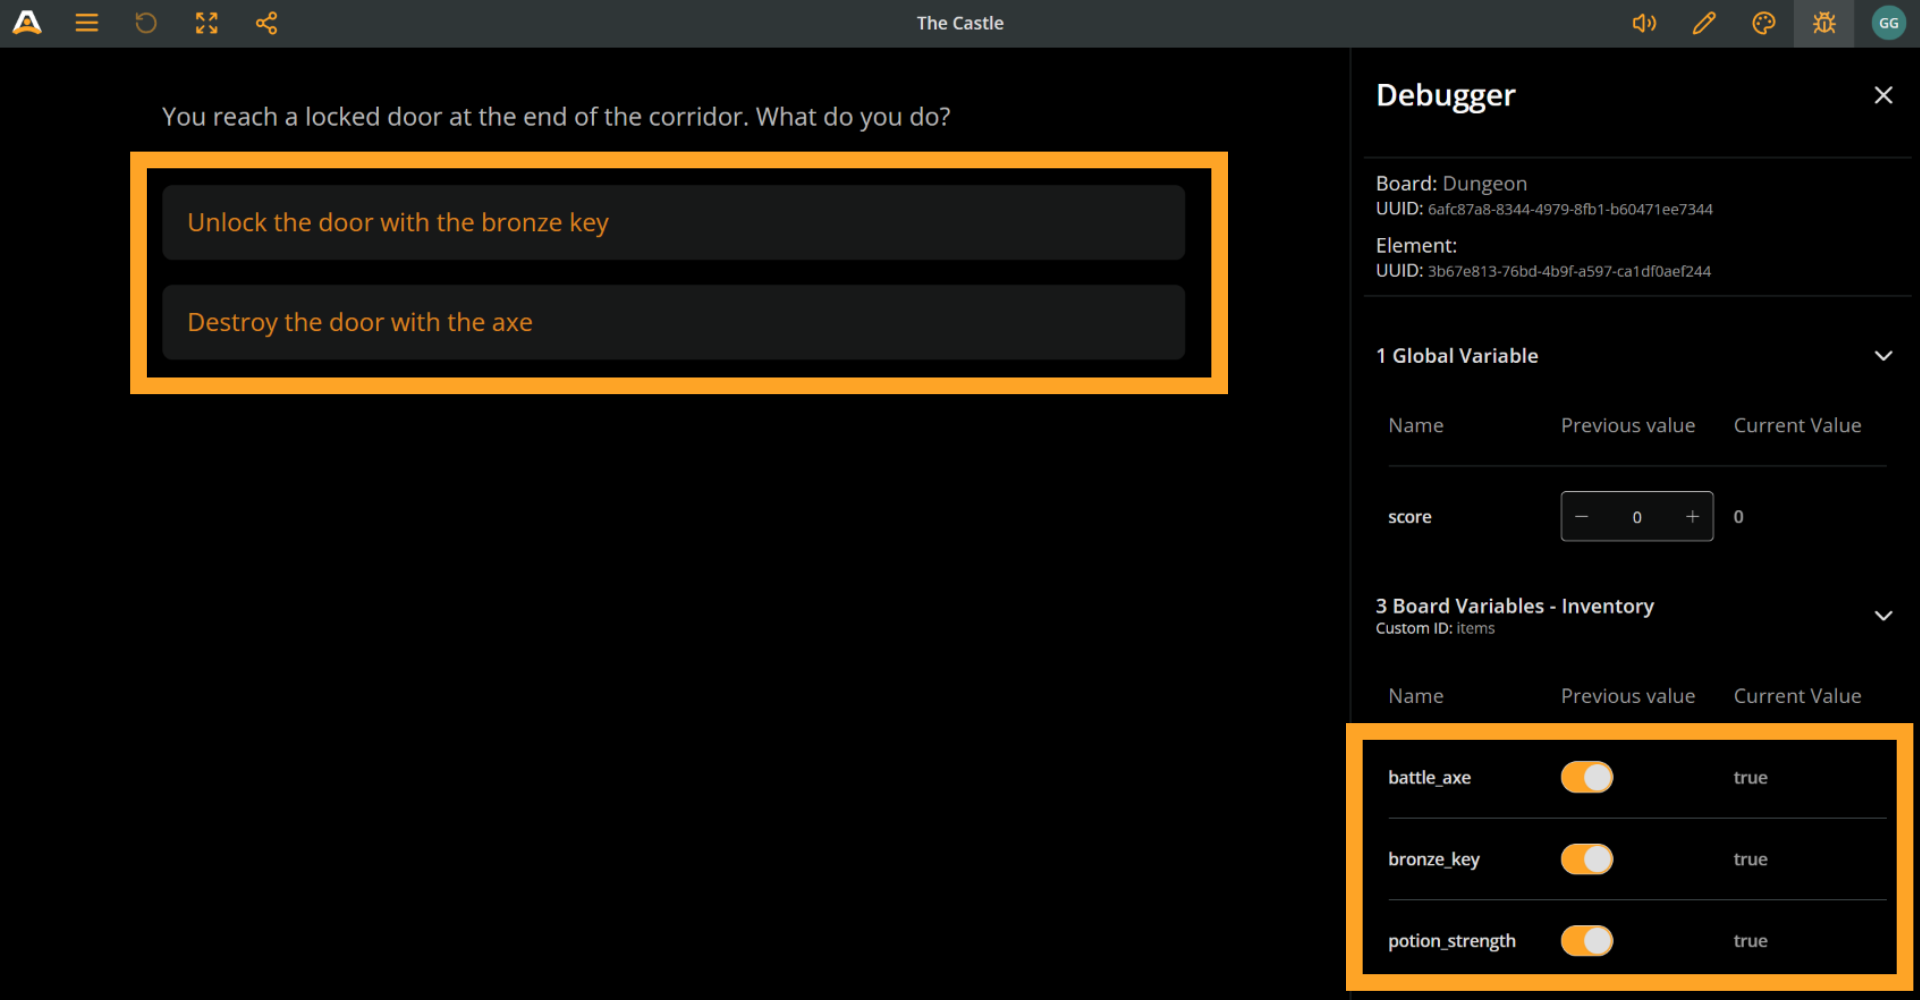Click the score value input field
Image resolution: width=1920 pixels, height=1000 pixels.
point(1637,517)
